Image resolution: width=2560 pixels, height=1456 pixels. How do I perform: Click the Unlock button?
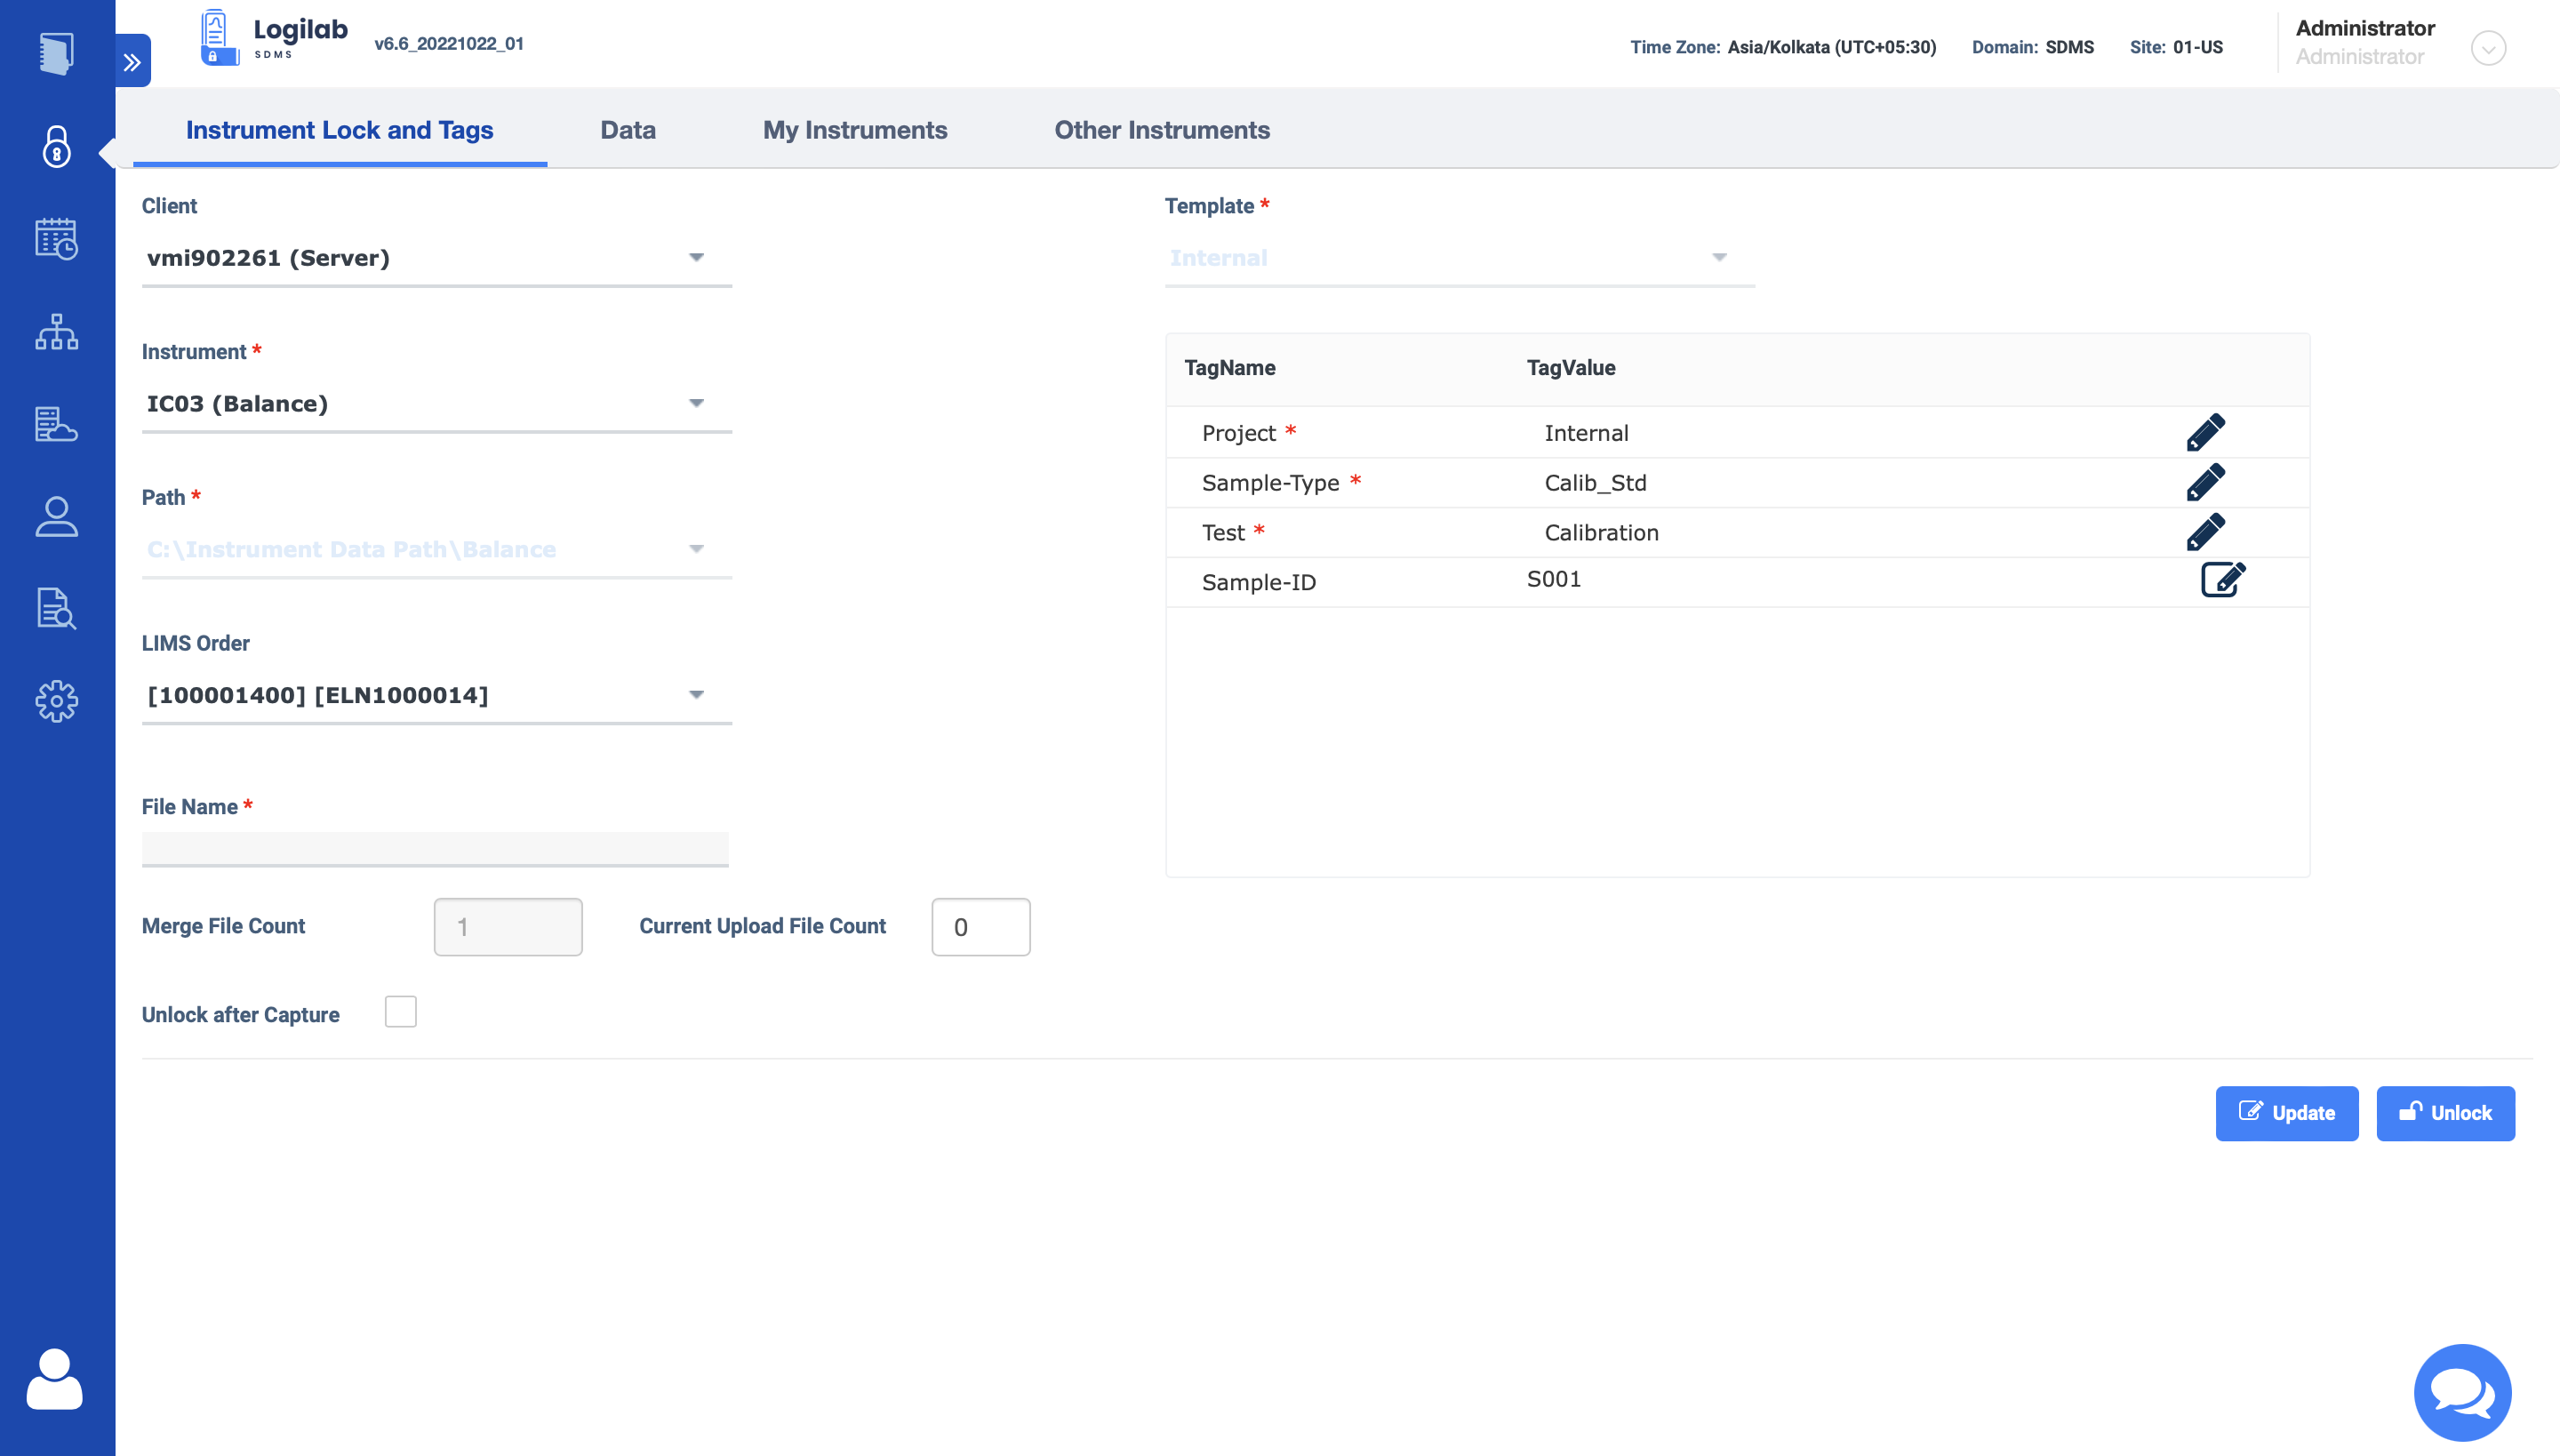point(2445,1113)
